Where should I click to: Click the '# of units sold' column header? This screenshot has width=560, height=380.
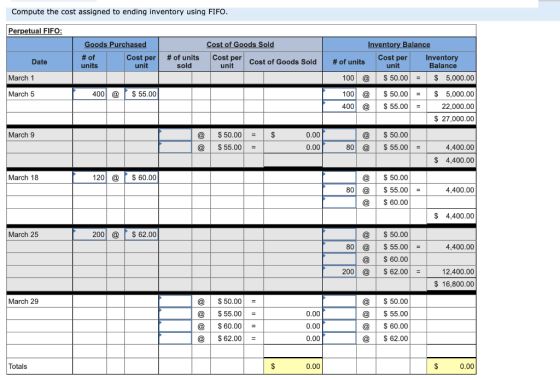tap(184, 61)
